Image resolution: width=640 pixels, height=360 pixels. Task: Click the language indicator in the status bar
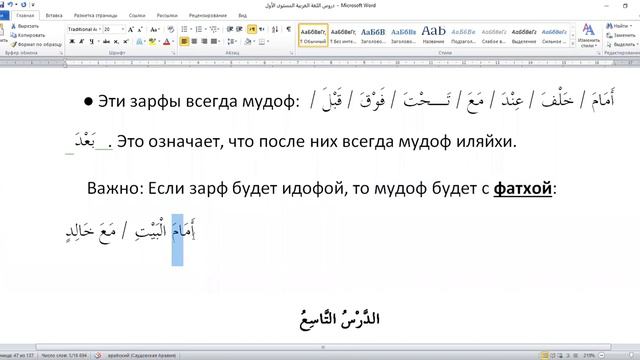click(142, 356)
